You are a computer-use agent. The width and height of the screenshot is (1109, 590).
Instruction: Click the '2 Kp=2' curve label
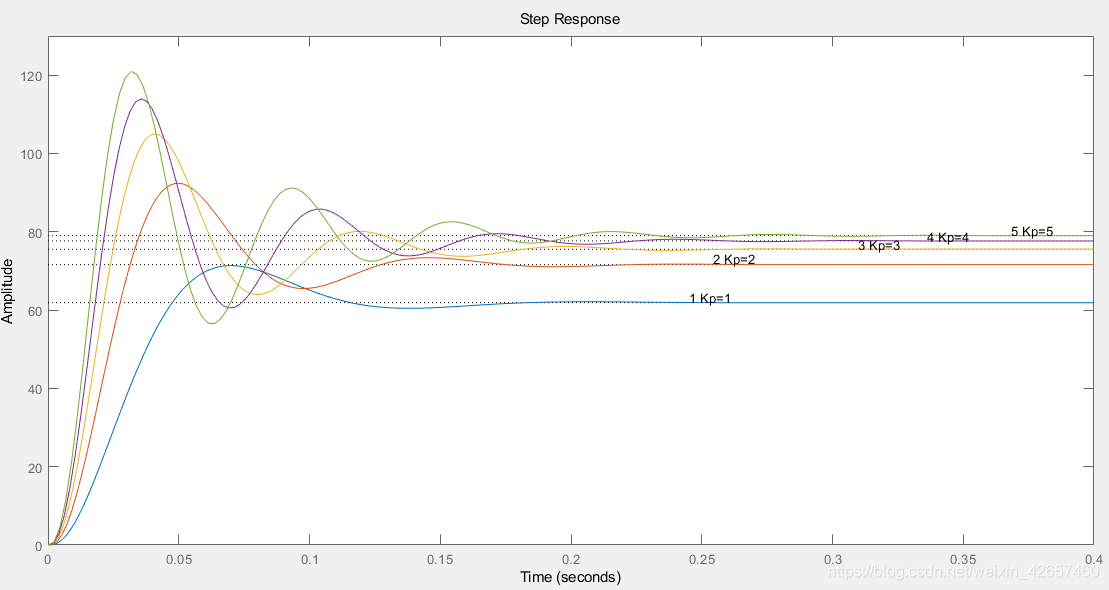[x=733, y=260]
